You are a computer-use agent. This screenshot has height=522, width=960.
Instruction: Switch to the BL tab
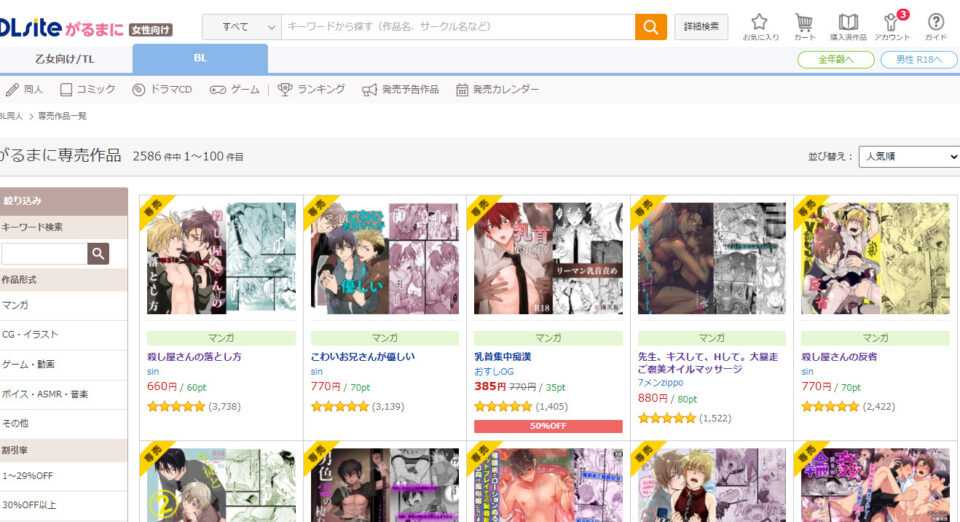[x=200, y=58]
